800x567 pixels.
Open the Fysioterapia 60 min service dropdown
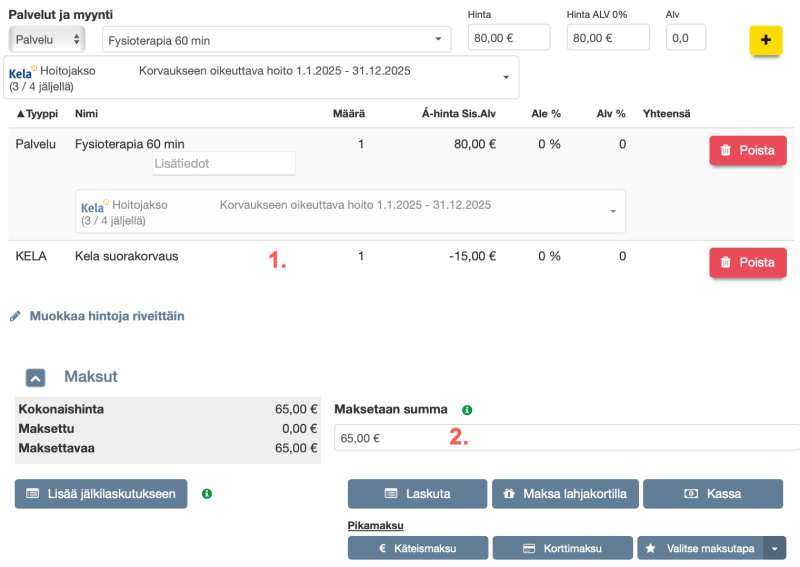[x=275, y=39]
